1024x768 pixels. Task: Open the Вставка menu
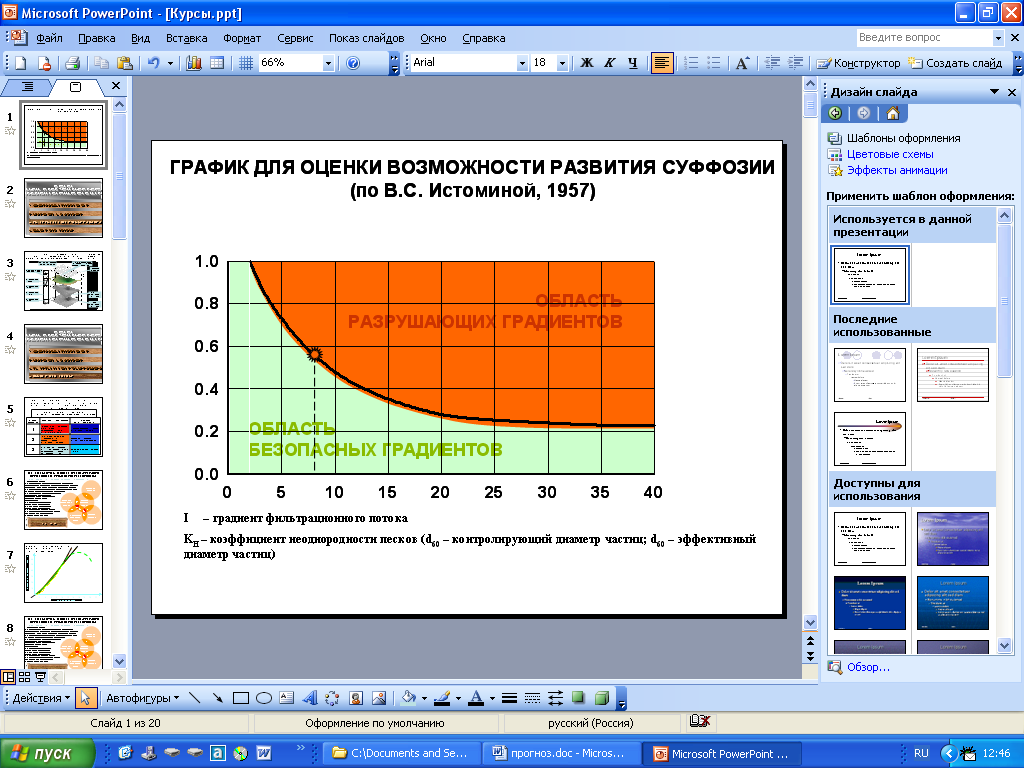(x=187, y=38)
